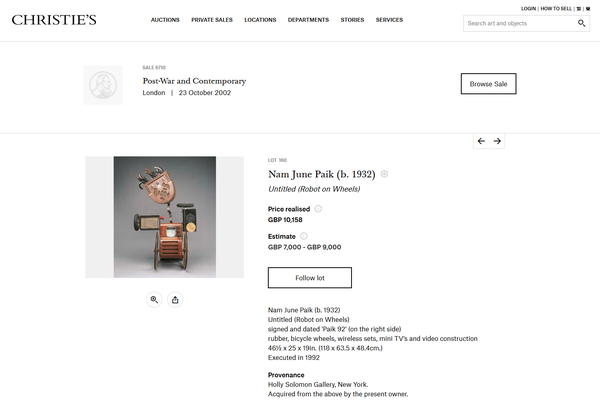Go to the next lot arrow
The height and width of the screenshot is (407, 600).
pyautogui.click(x=498, y=141)
